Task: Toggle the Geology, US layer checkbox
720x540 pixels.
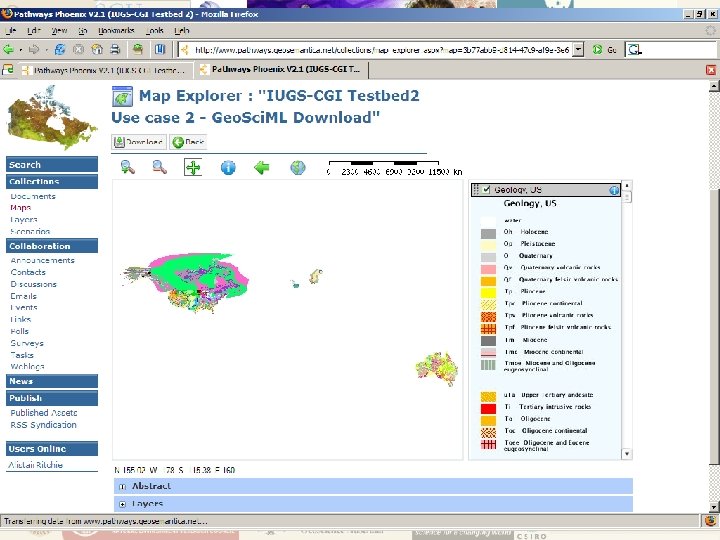Action: [x=486, y=189]
